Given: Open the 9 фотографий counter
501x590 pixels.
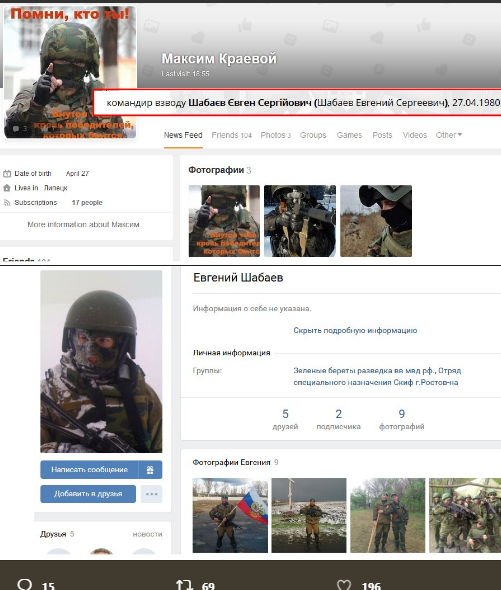Looking at the screenshot, I should tap(402, 419).
